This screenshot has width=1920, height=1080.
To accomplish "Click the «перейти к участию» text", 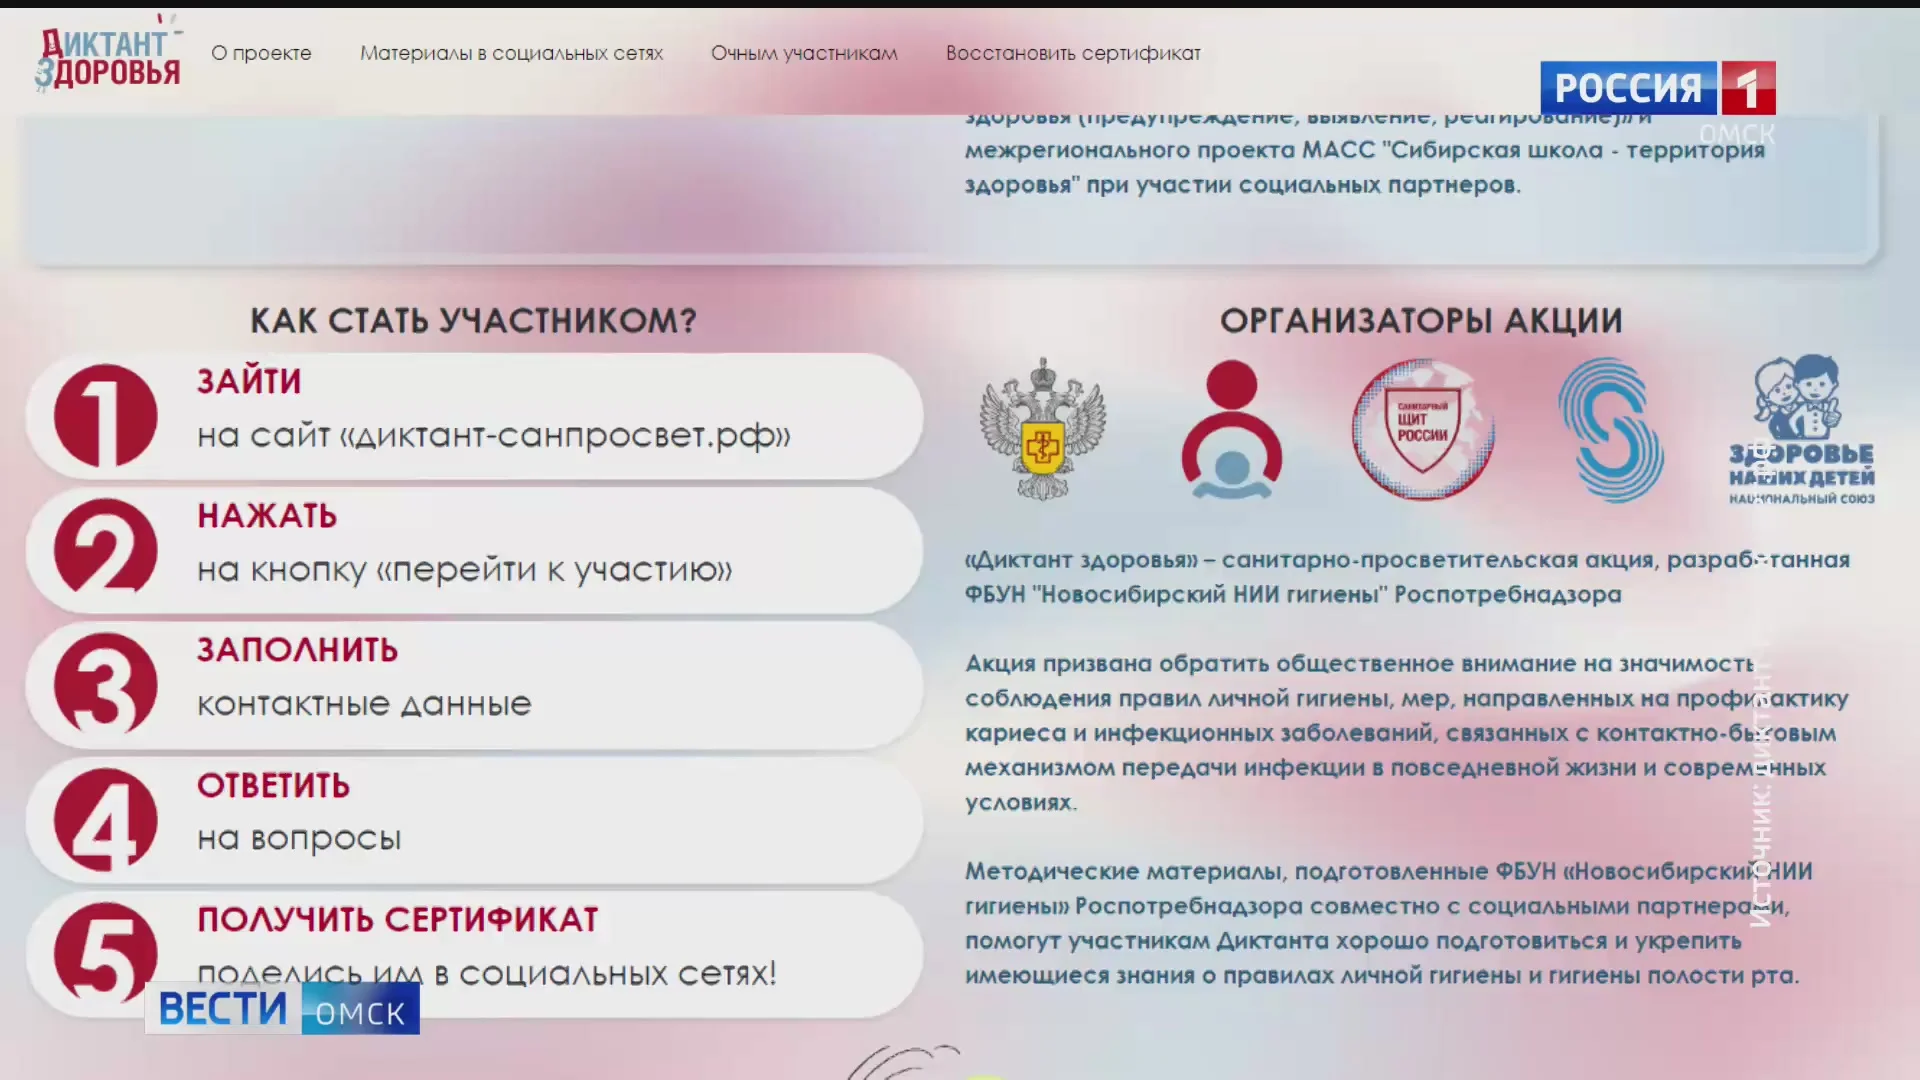I will [554, 570].
